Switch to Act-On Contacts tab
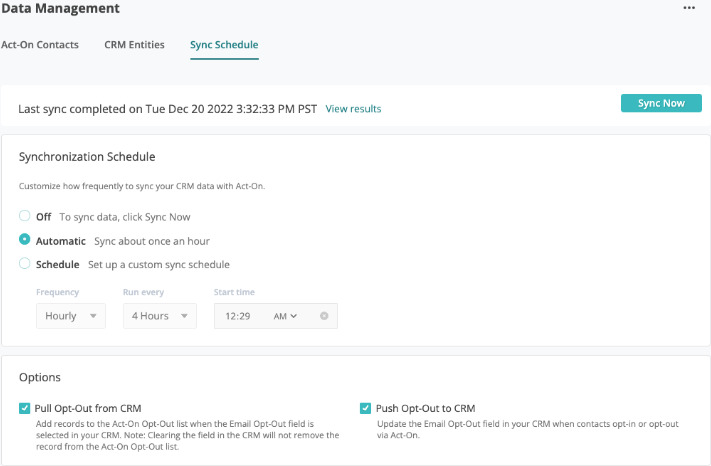 pyautogui.click(x=40, y=45)
